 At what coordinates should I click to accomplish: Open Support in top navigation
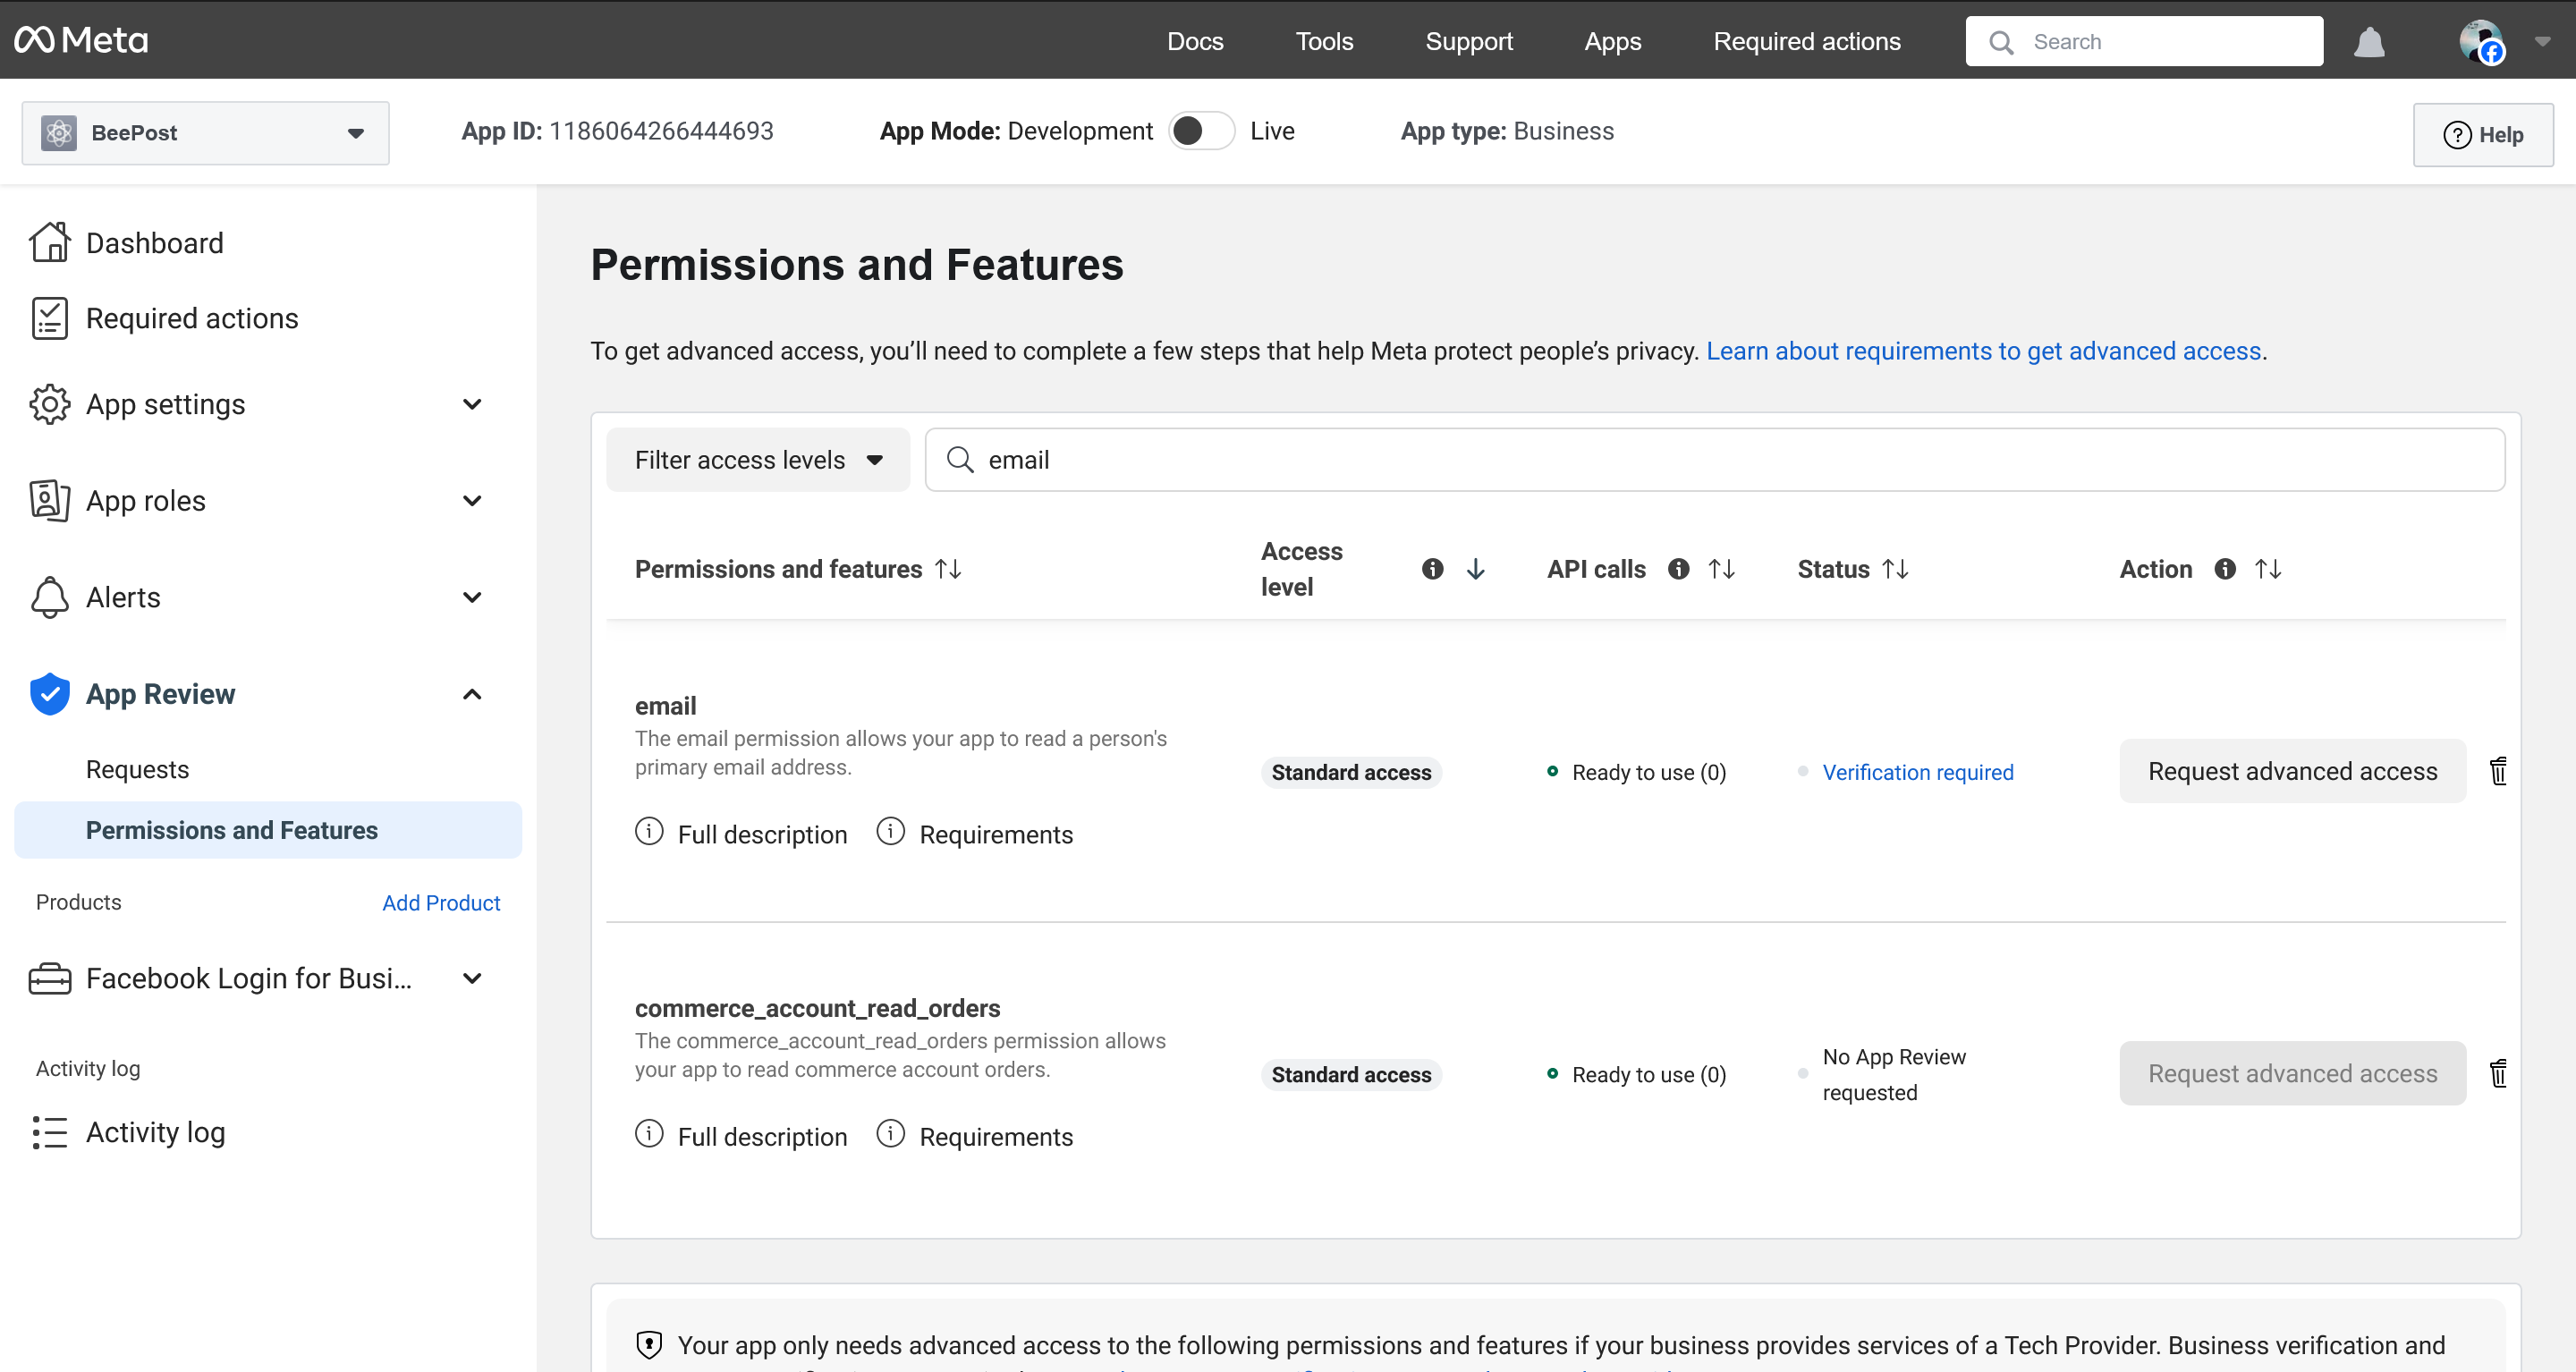[1469, 41]
